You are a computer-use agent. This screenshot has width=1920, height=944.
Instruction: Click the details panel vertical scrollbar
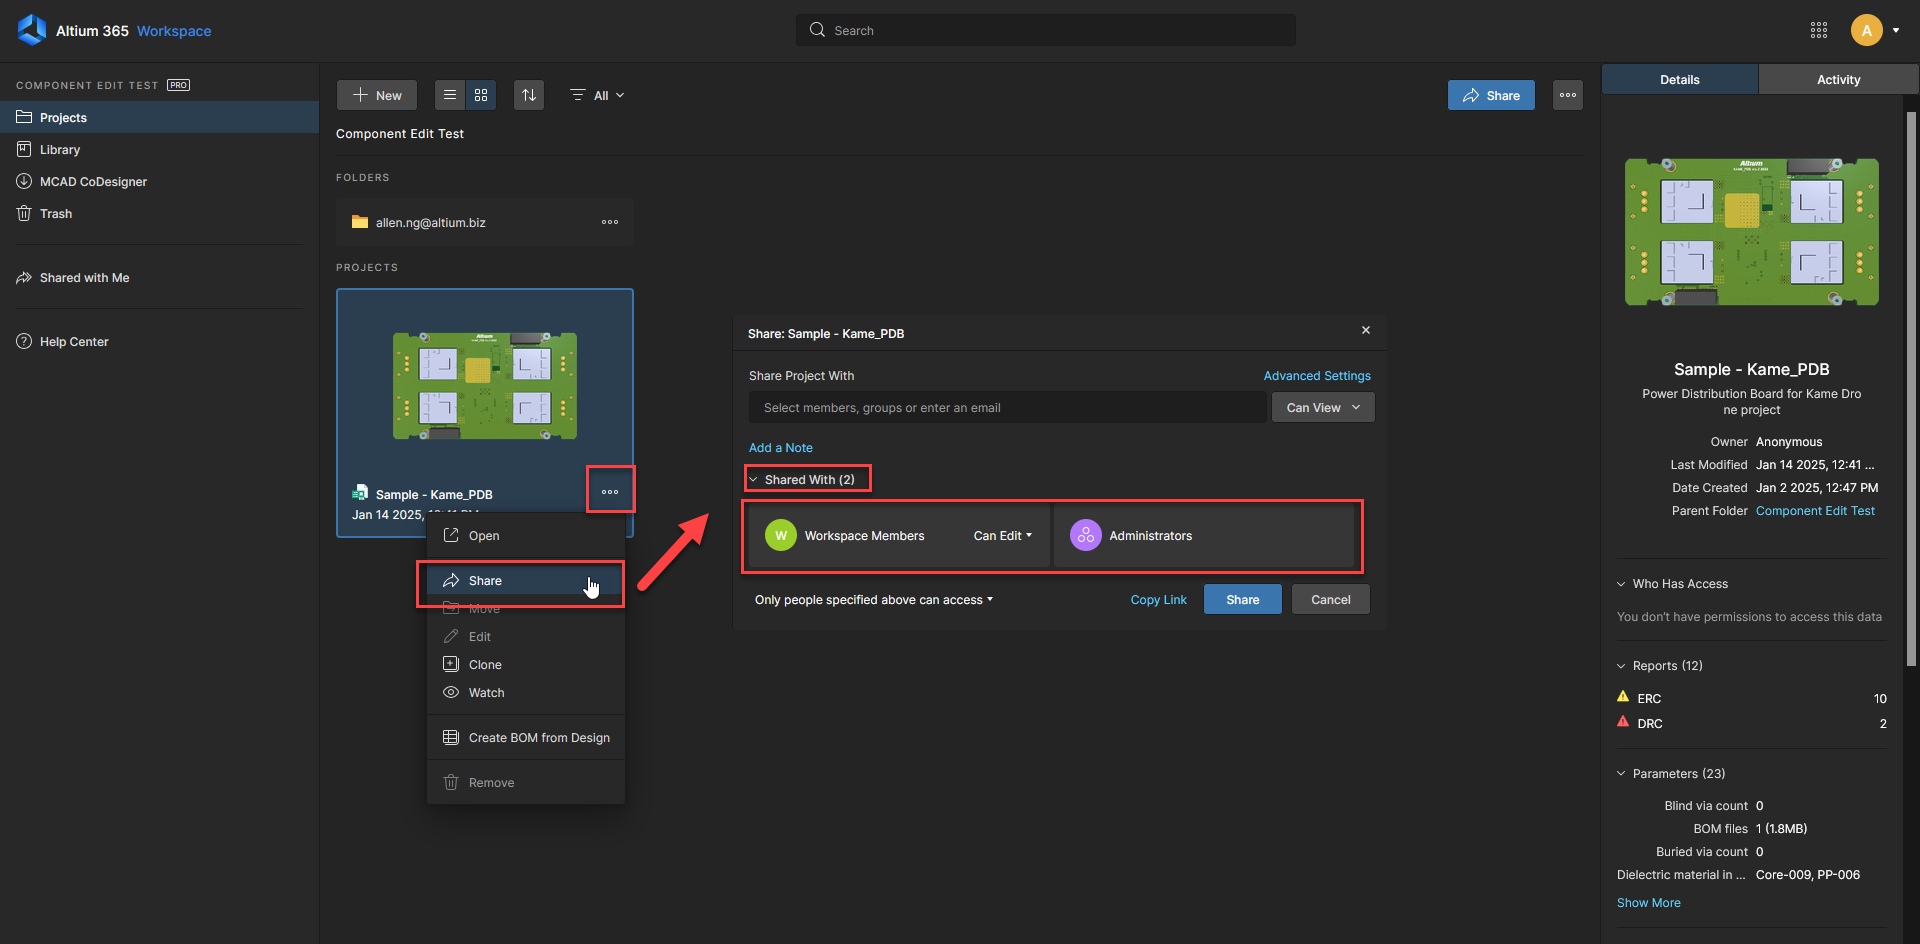(1911, 390)
